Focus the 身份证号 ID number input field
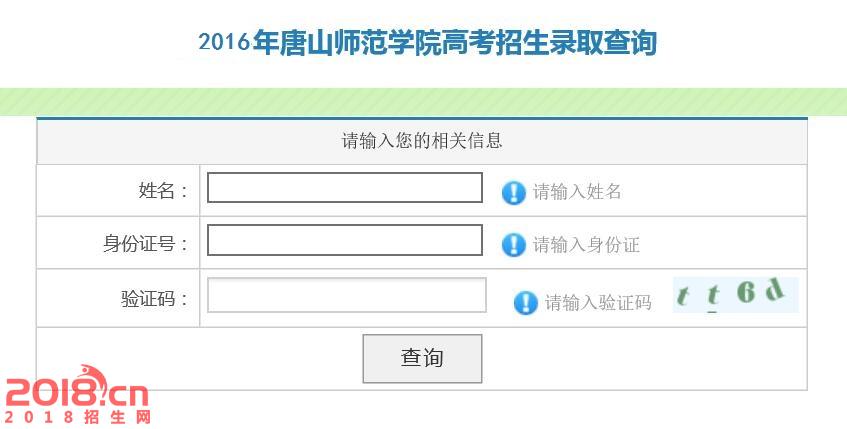Screen dimensions: 847x429 tap(344, 240)
